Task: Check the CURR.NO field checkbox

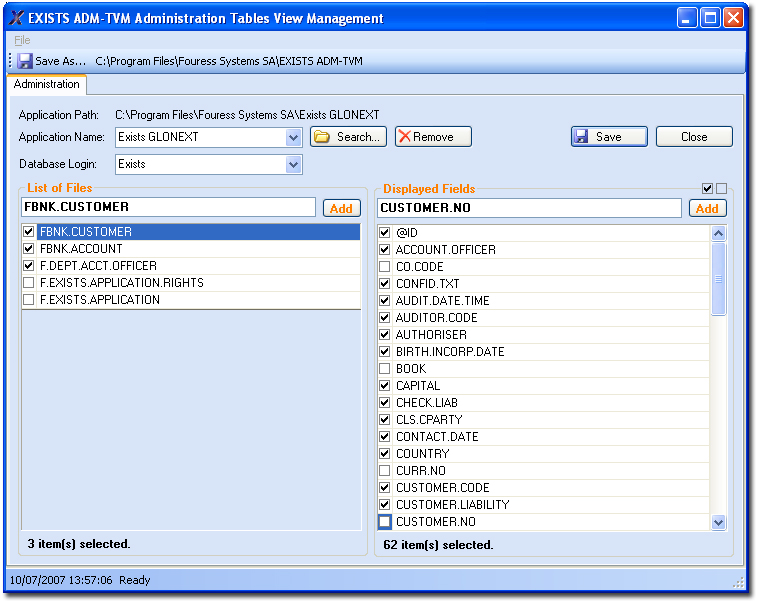Action: pyautogui.click(x=385, y=471)
